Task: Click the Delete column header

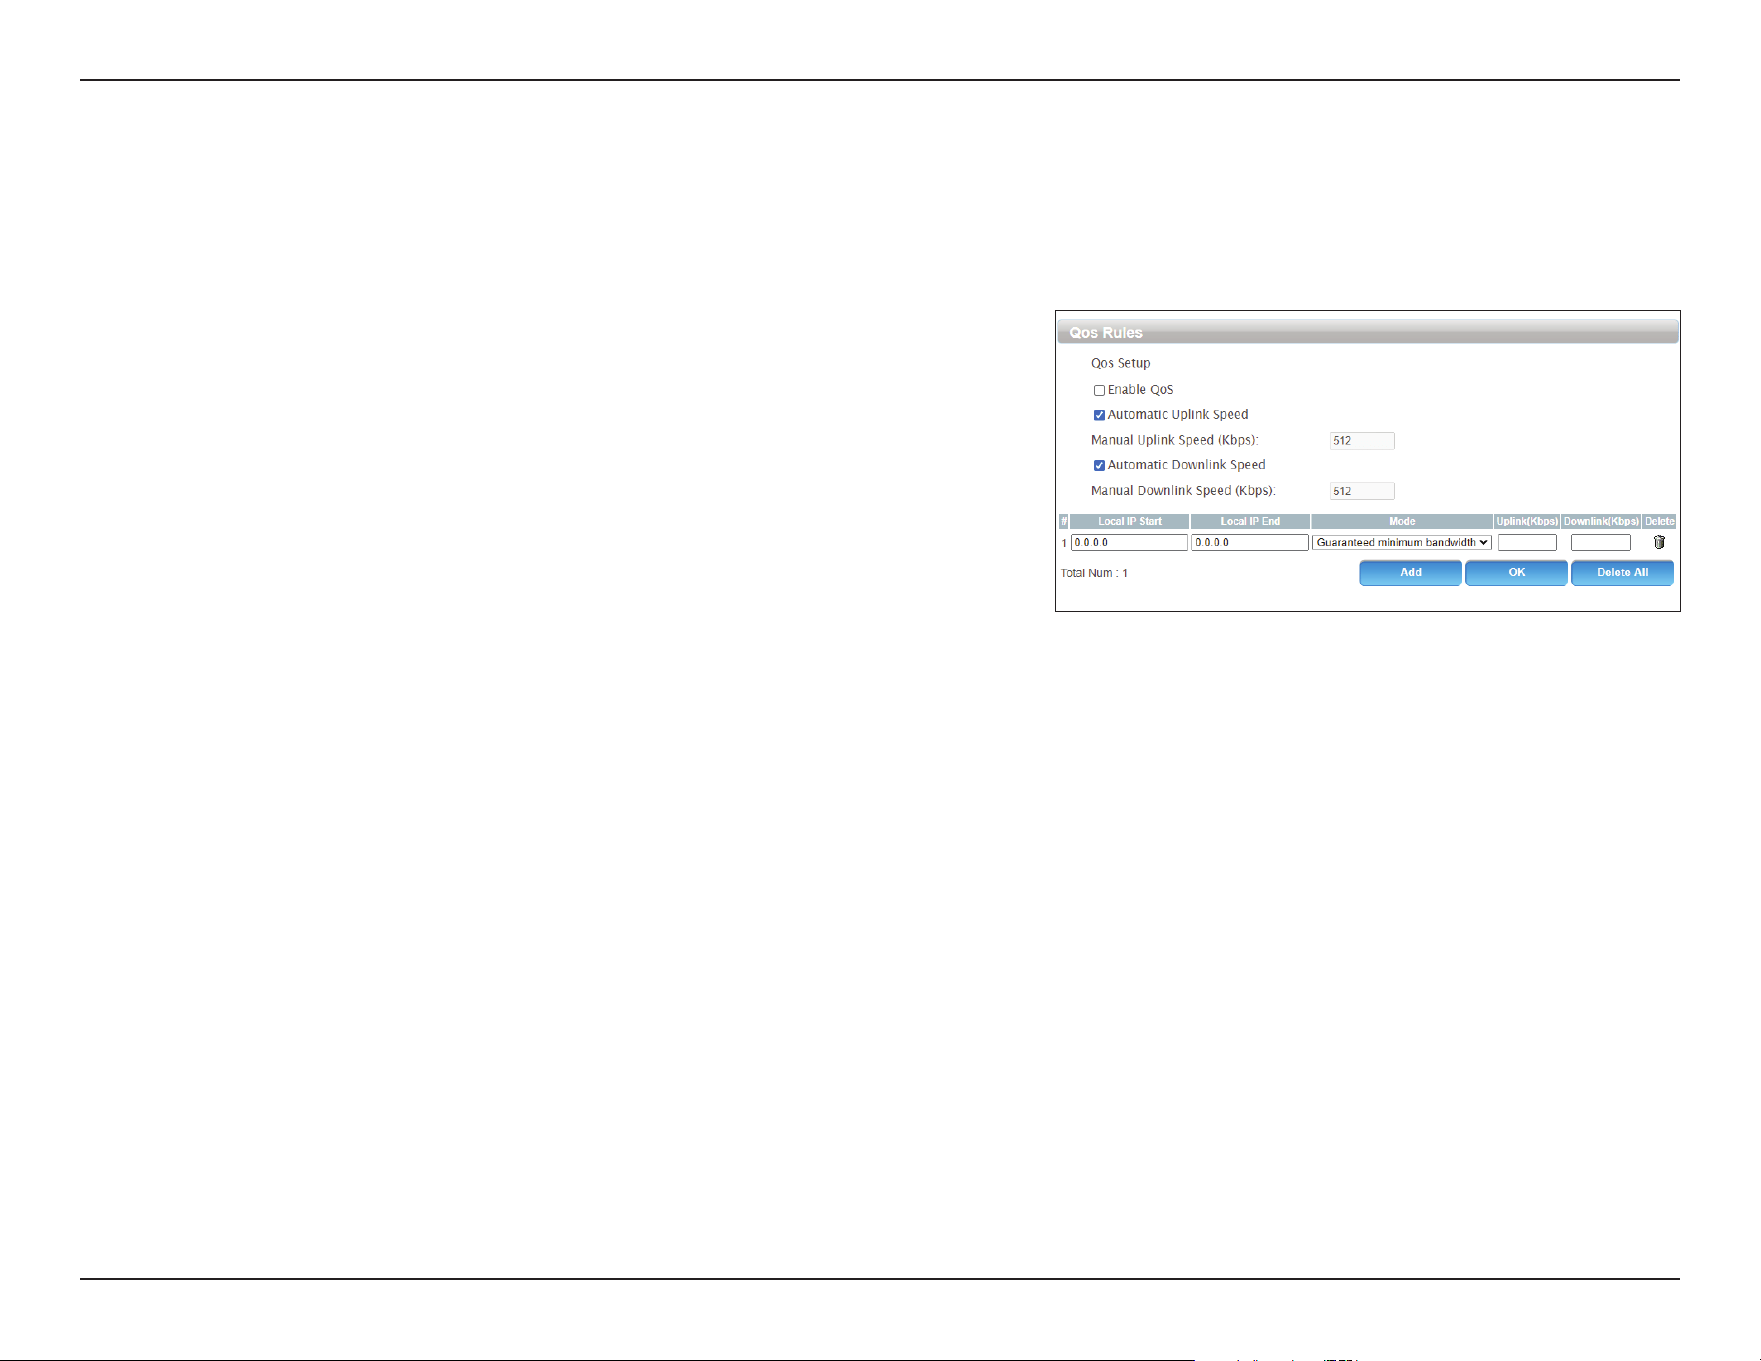Action: click(x=1659, y=521)
